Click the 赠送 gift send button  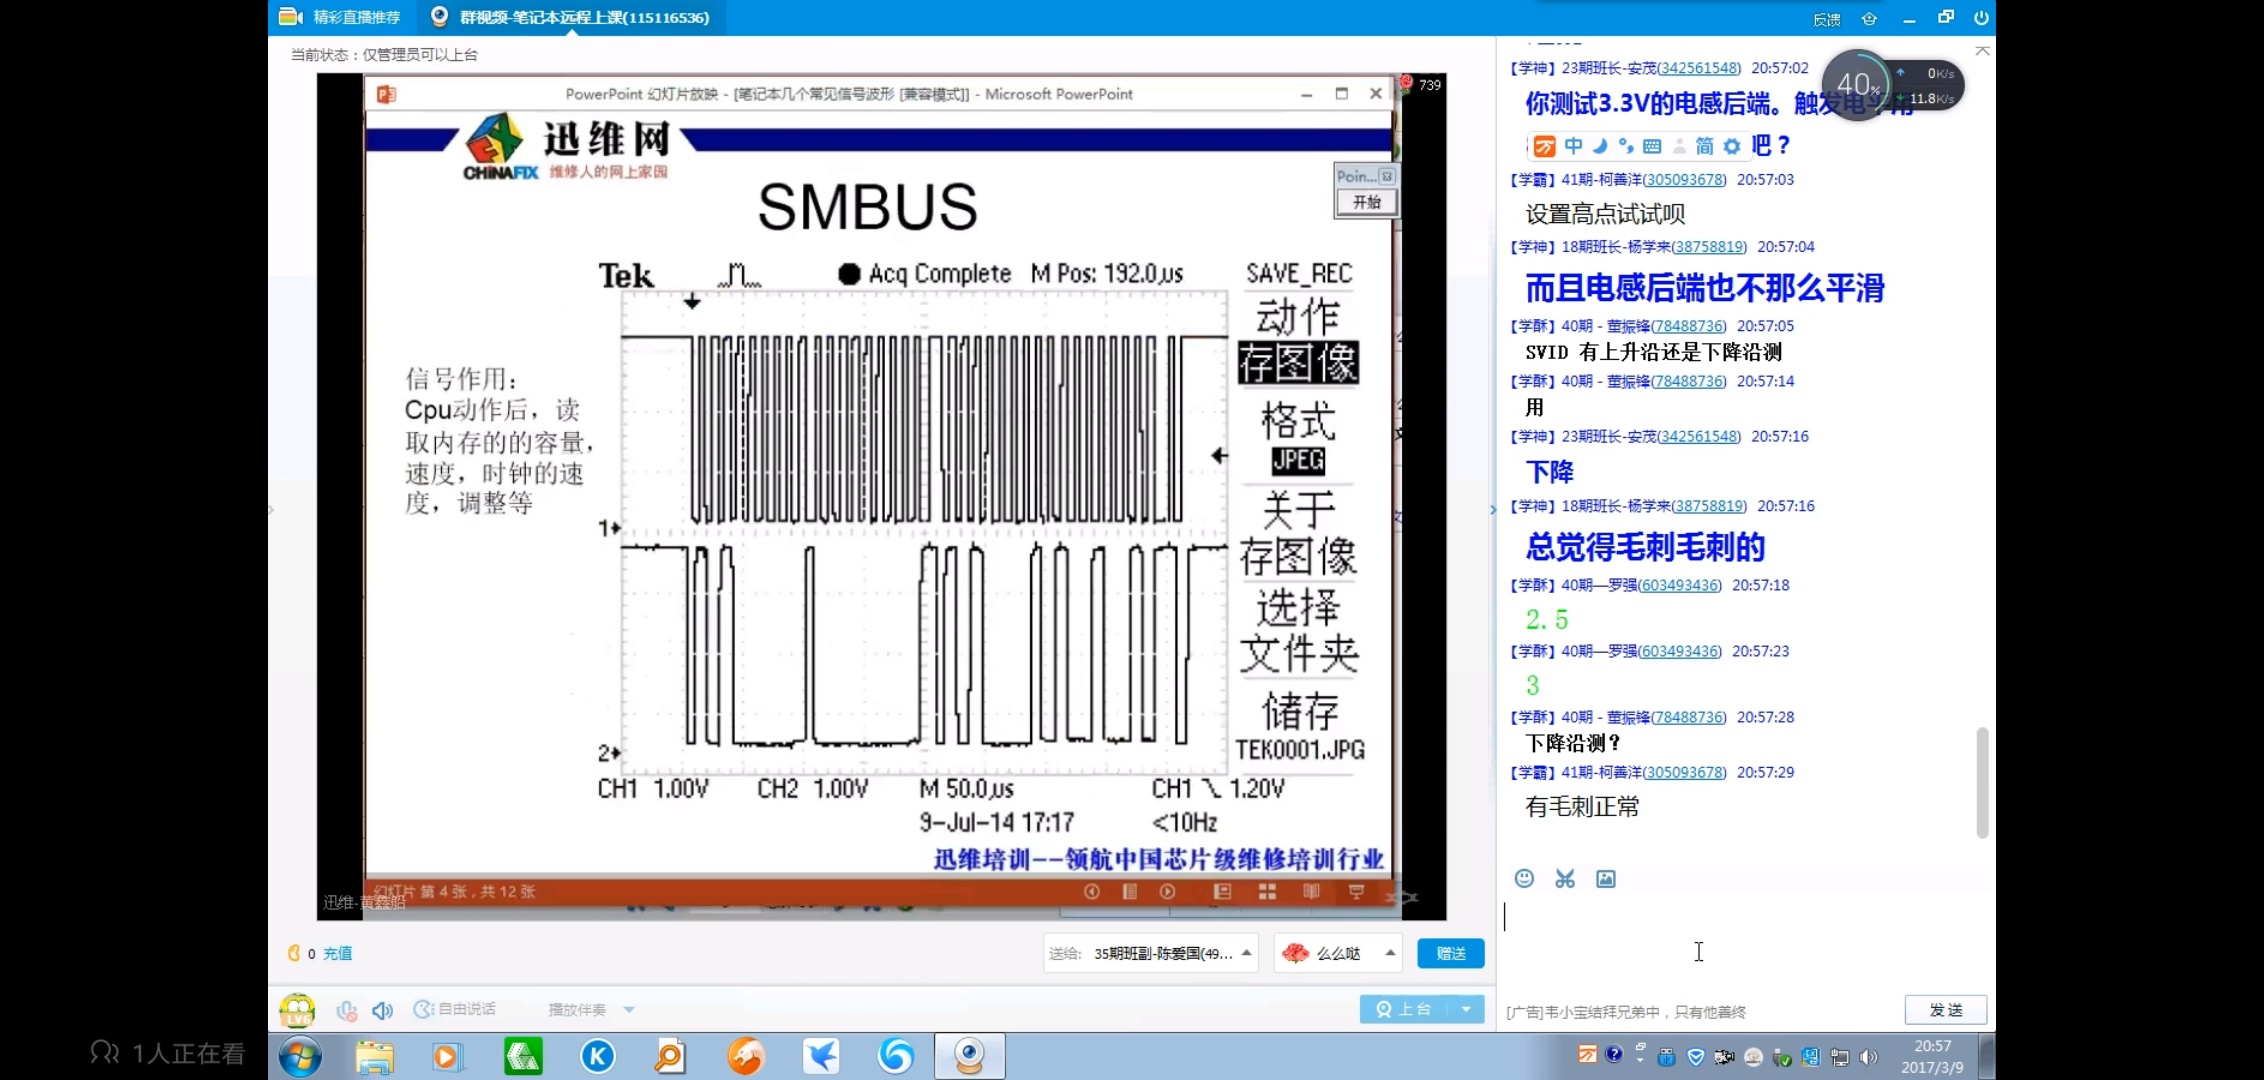[x=1450, y=953]
